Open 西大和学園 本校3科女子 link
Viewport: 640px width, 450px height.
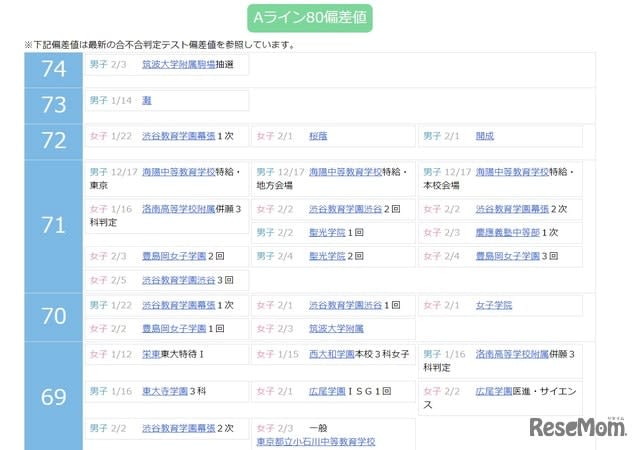click(332, 354)
